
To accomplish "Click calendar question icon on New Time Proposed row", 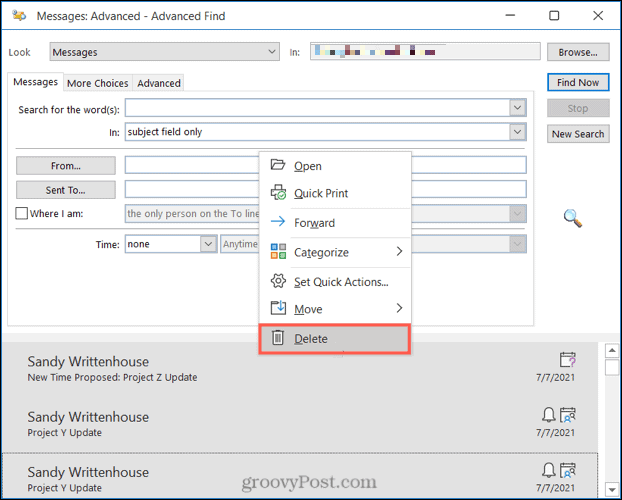I will (568, 360).
